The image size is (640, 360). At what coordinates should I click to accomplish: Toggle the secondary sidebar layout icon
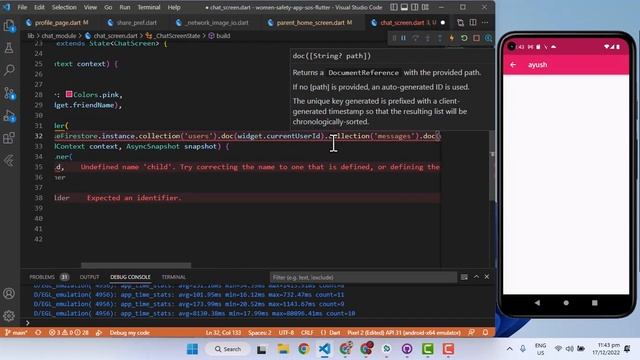415,7
